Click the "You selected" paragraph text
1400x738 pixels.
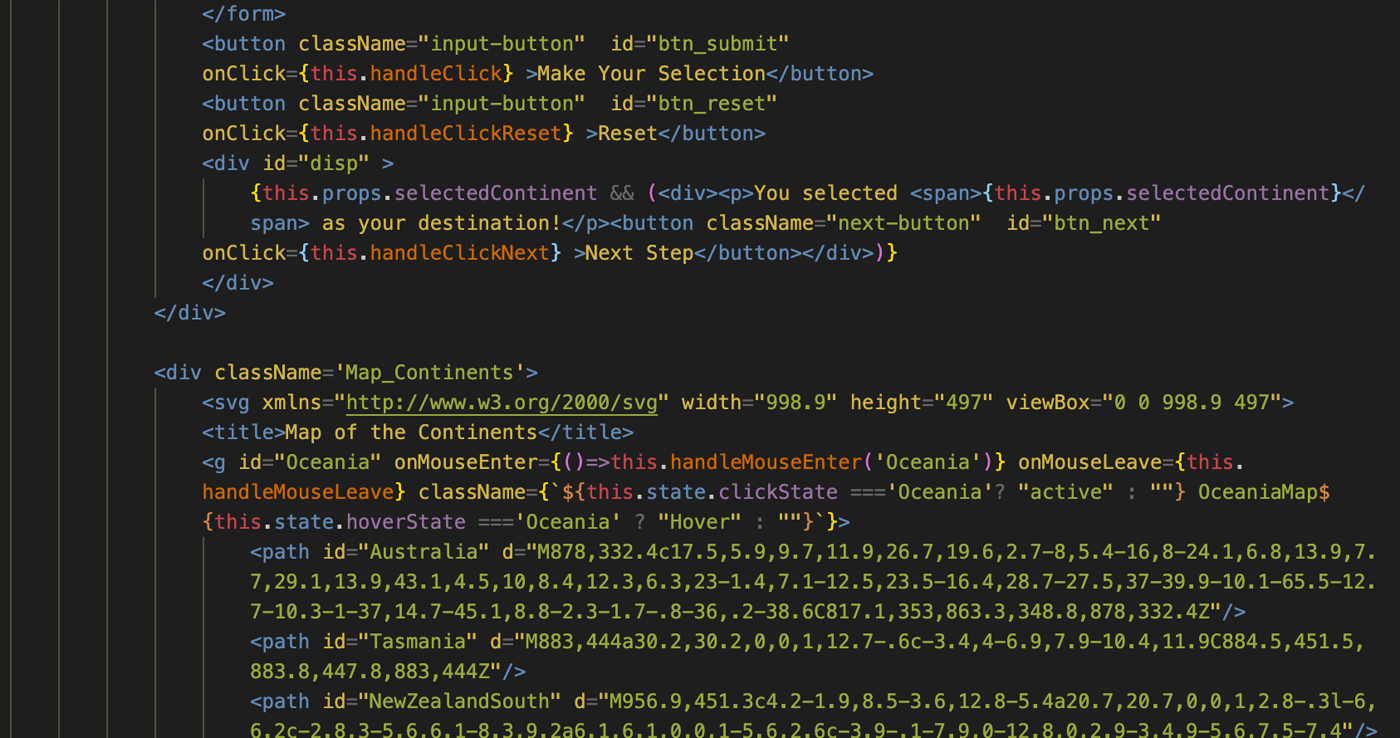pos(826,194)
